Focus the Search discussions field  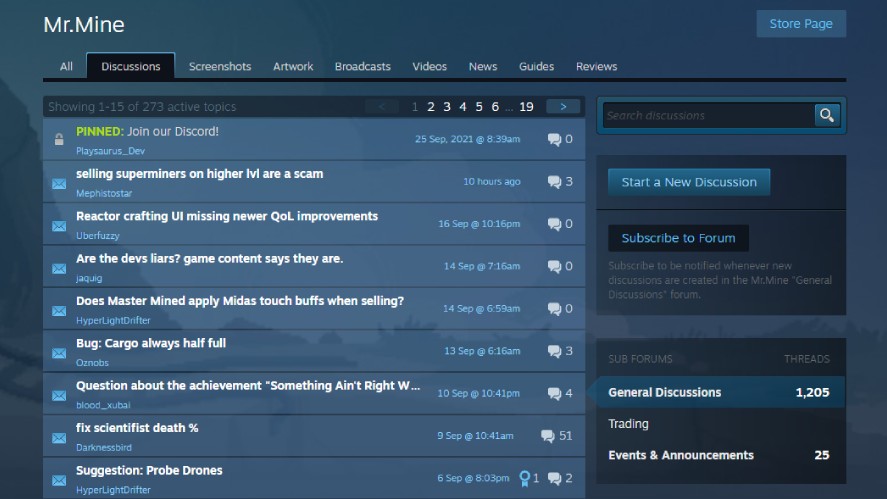(708, 115)
